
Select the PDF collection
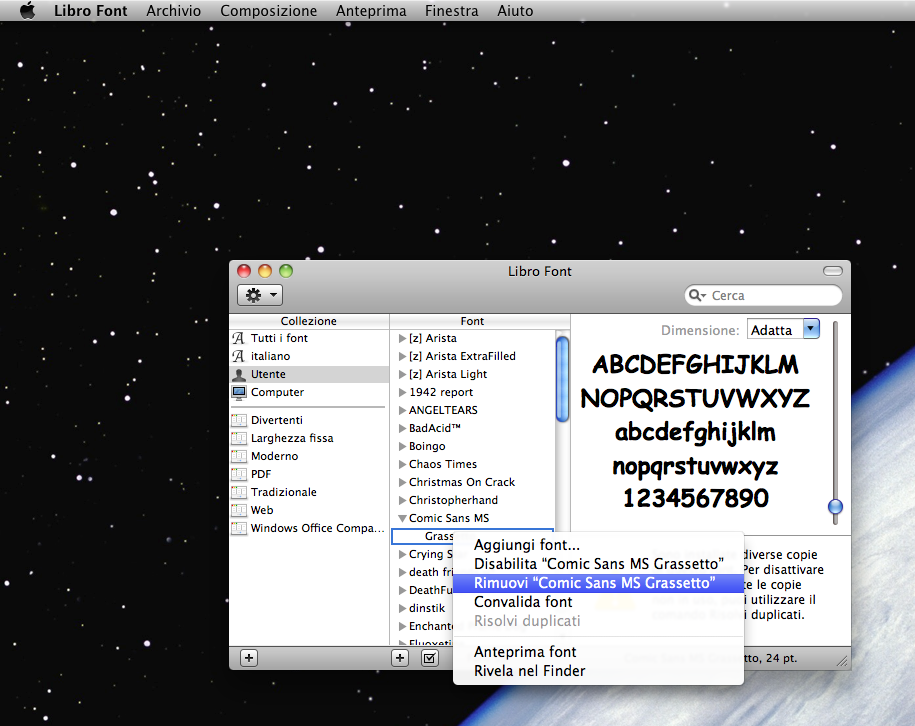click(309, 474)
